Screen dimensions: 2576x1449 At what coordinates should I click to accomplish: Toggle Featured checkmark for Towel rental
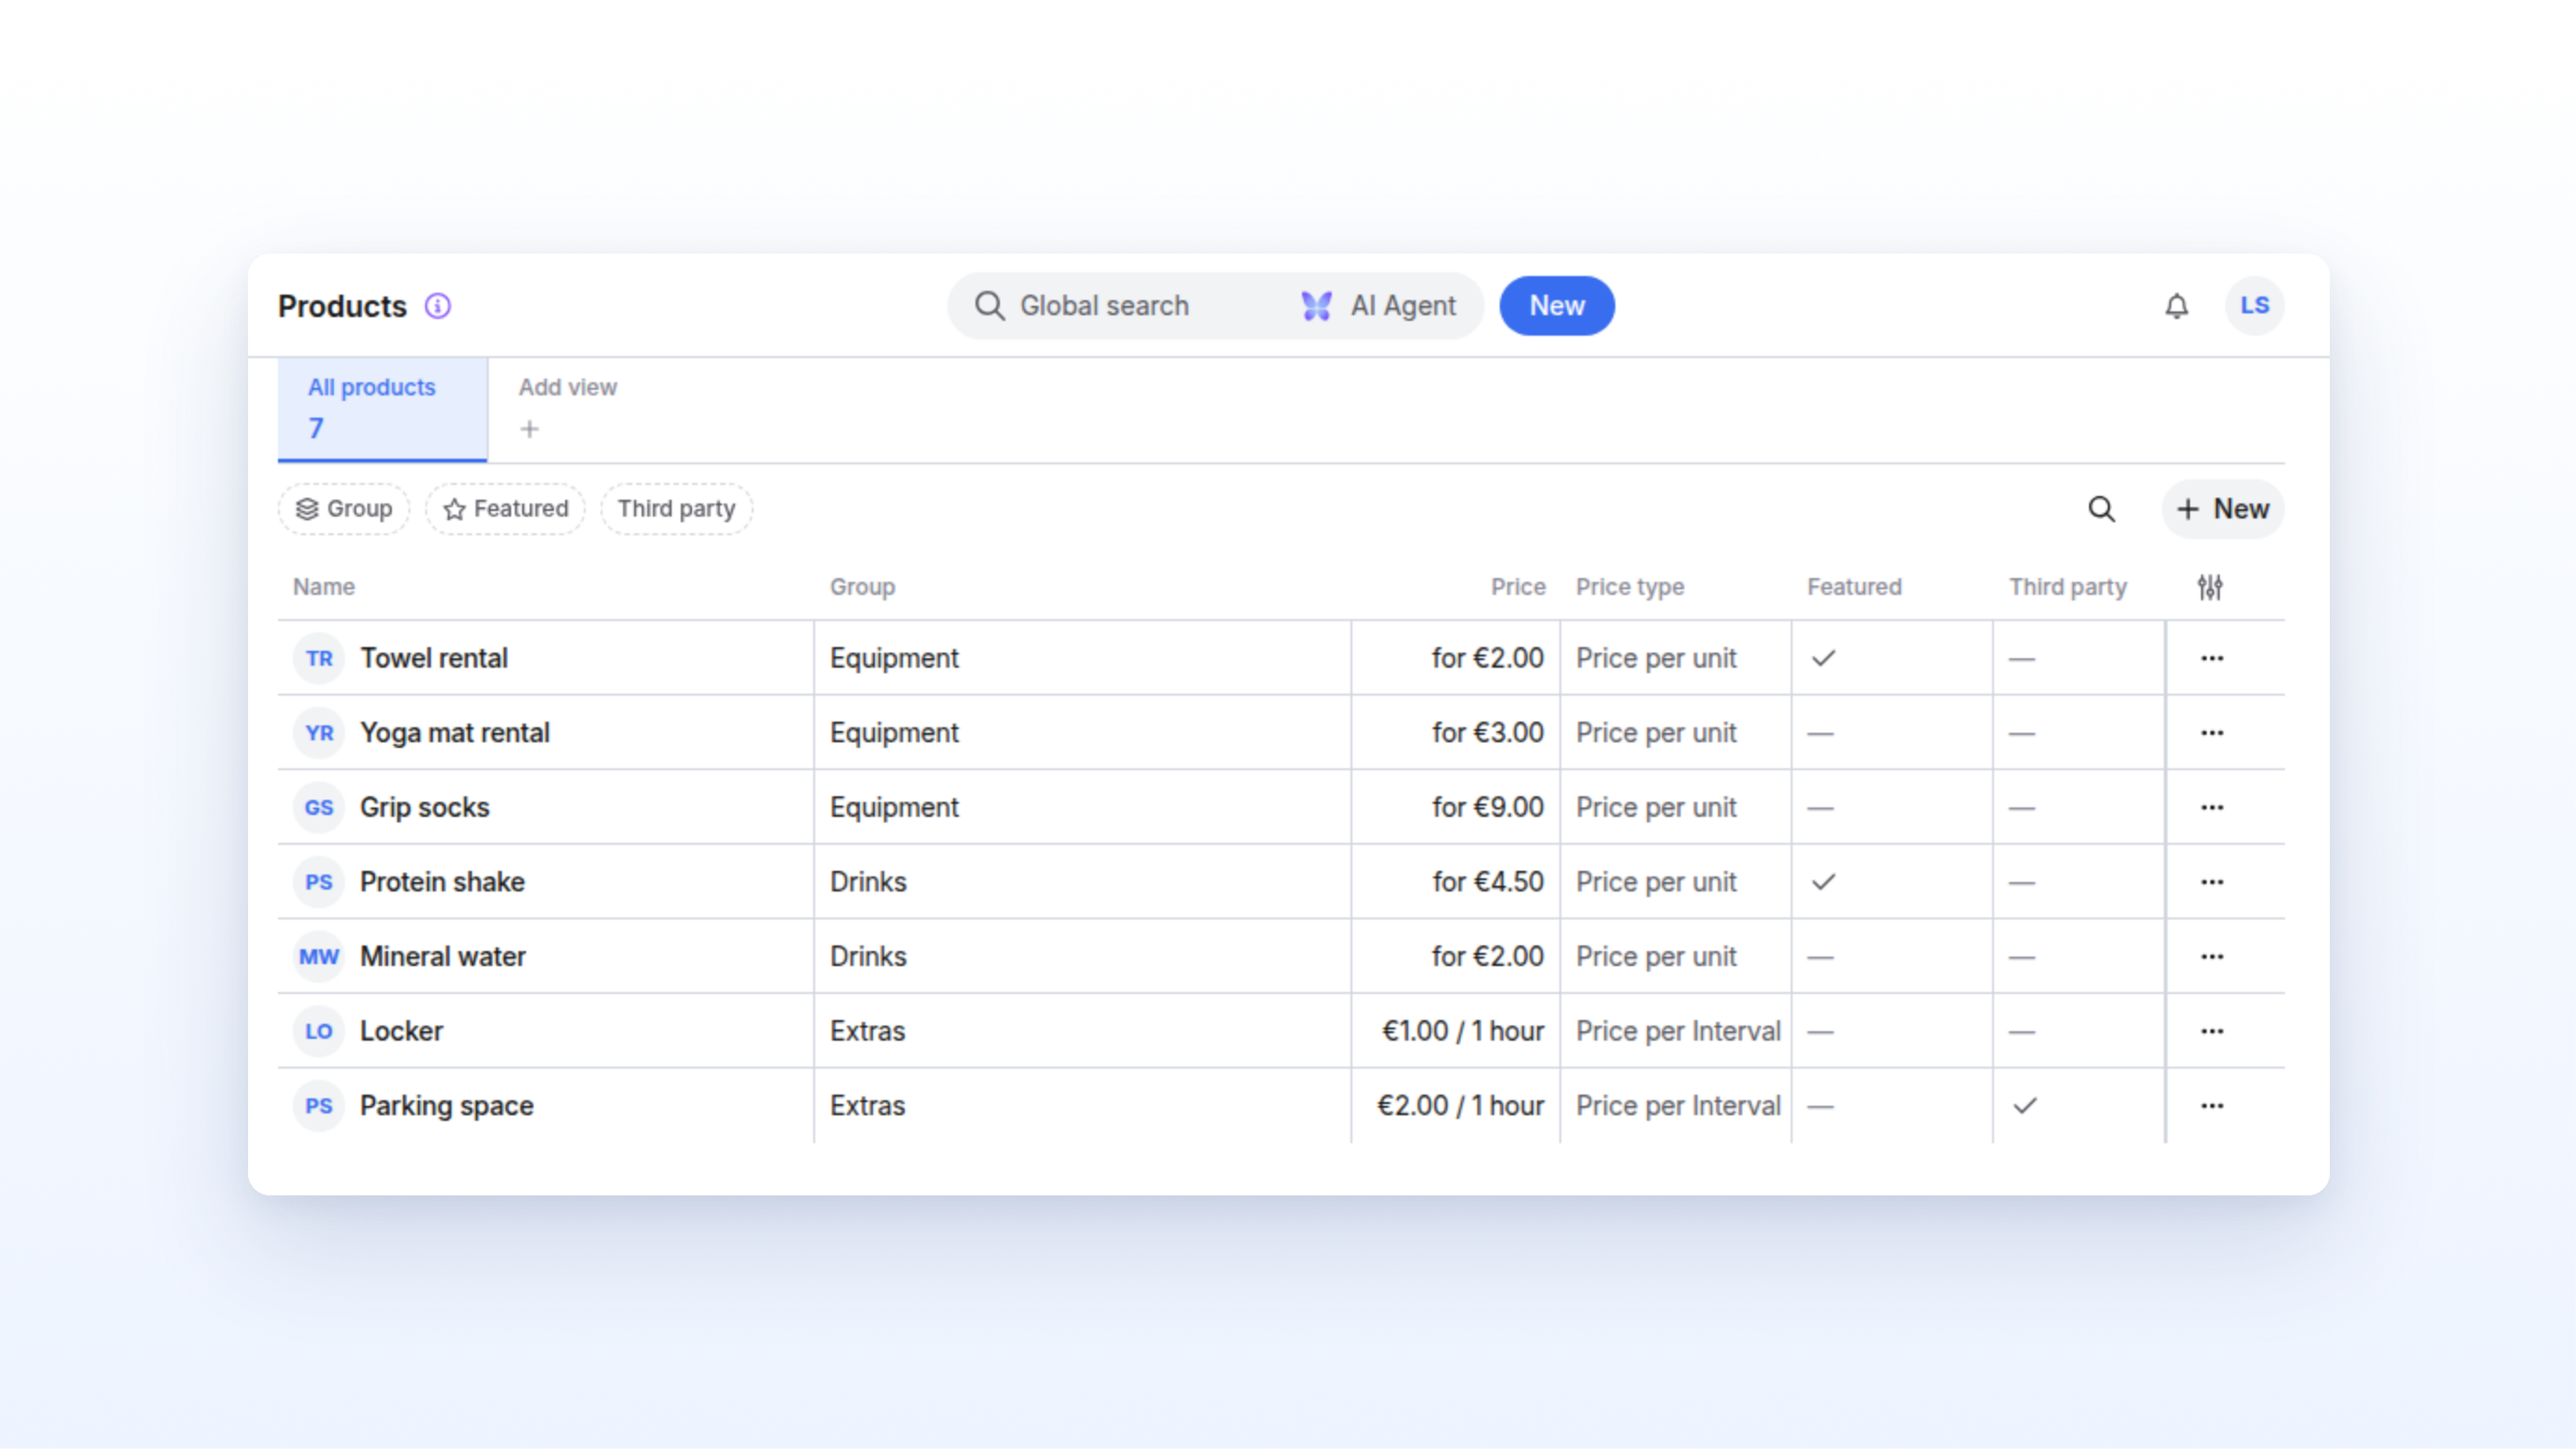pyautogui.click(x=1824, y=658)
